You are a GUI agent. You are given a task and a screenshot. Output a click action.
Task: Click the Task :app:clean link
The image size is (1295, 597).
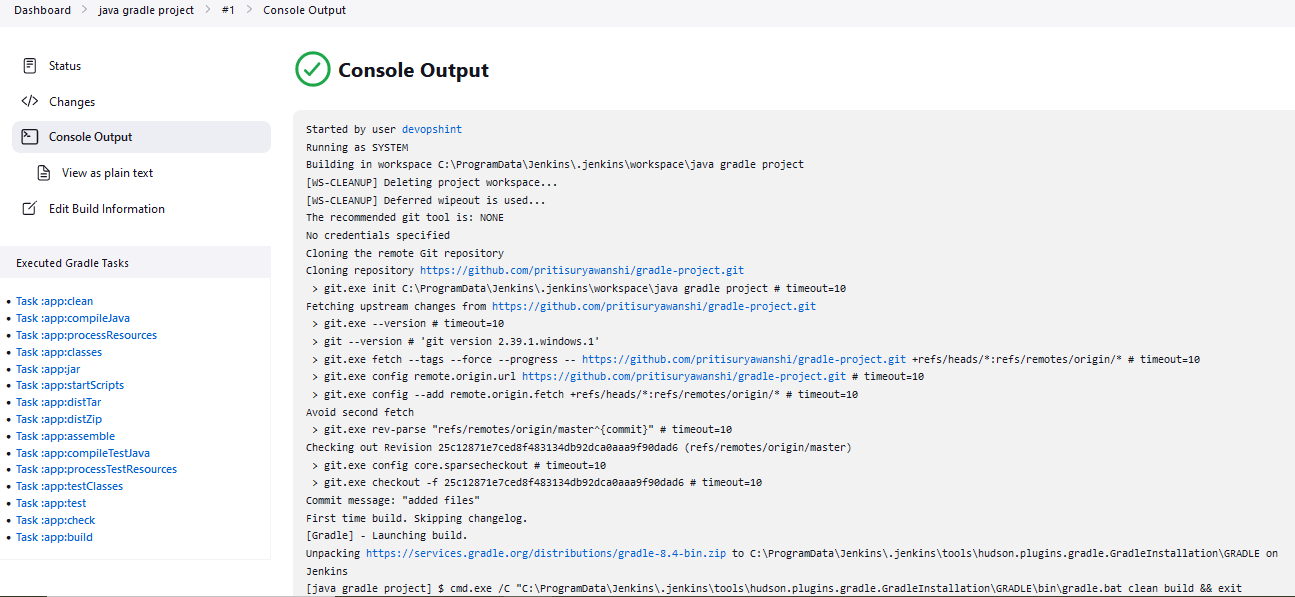pyautogui.click(x=54, y=300)
